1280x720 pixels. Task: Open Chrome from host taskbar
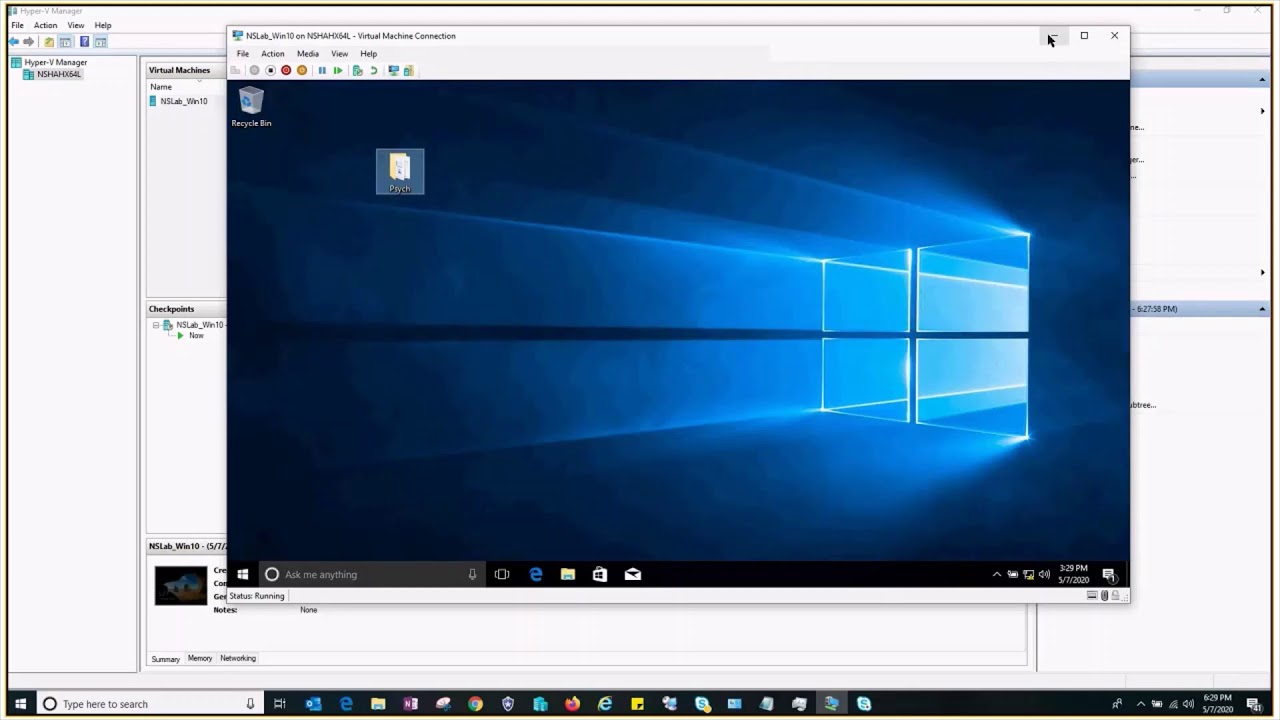point(475,704)
